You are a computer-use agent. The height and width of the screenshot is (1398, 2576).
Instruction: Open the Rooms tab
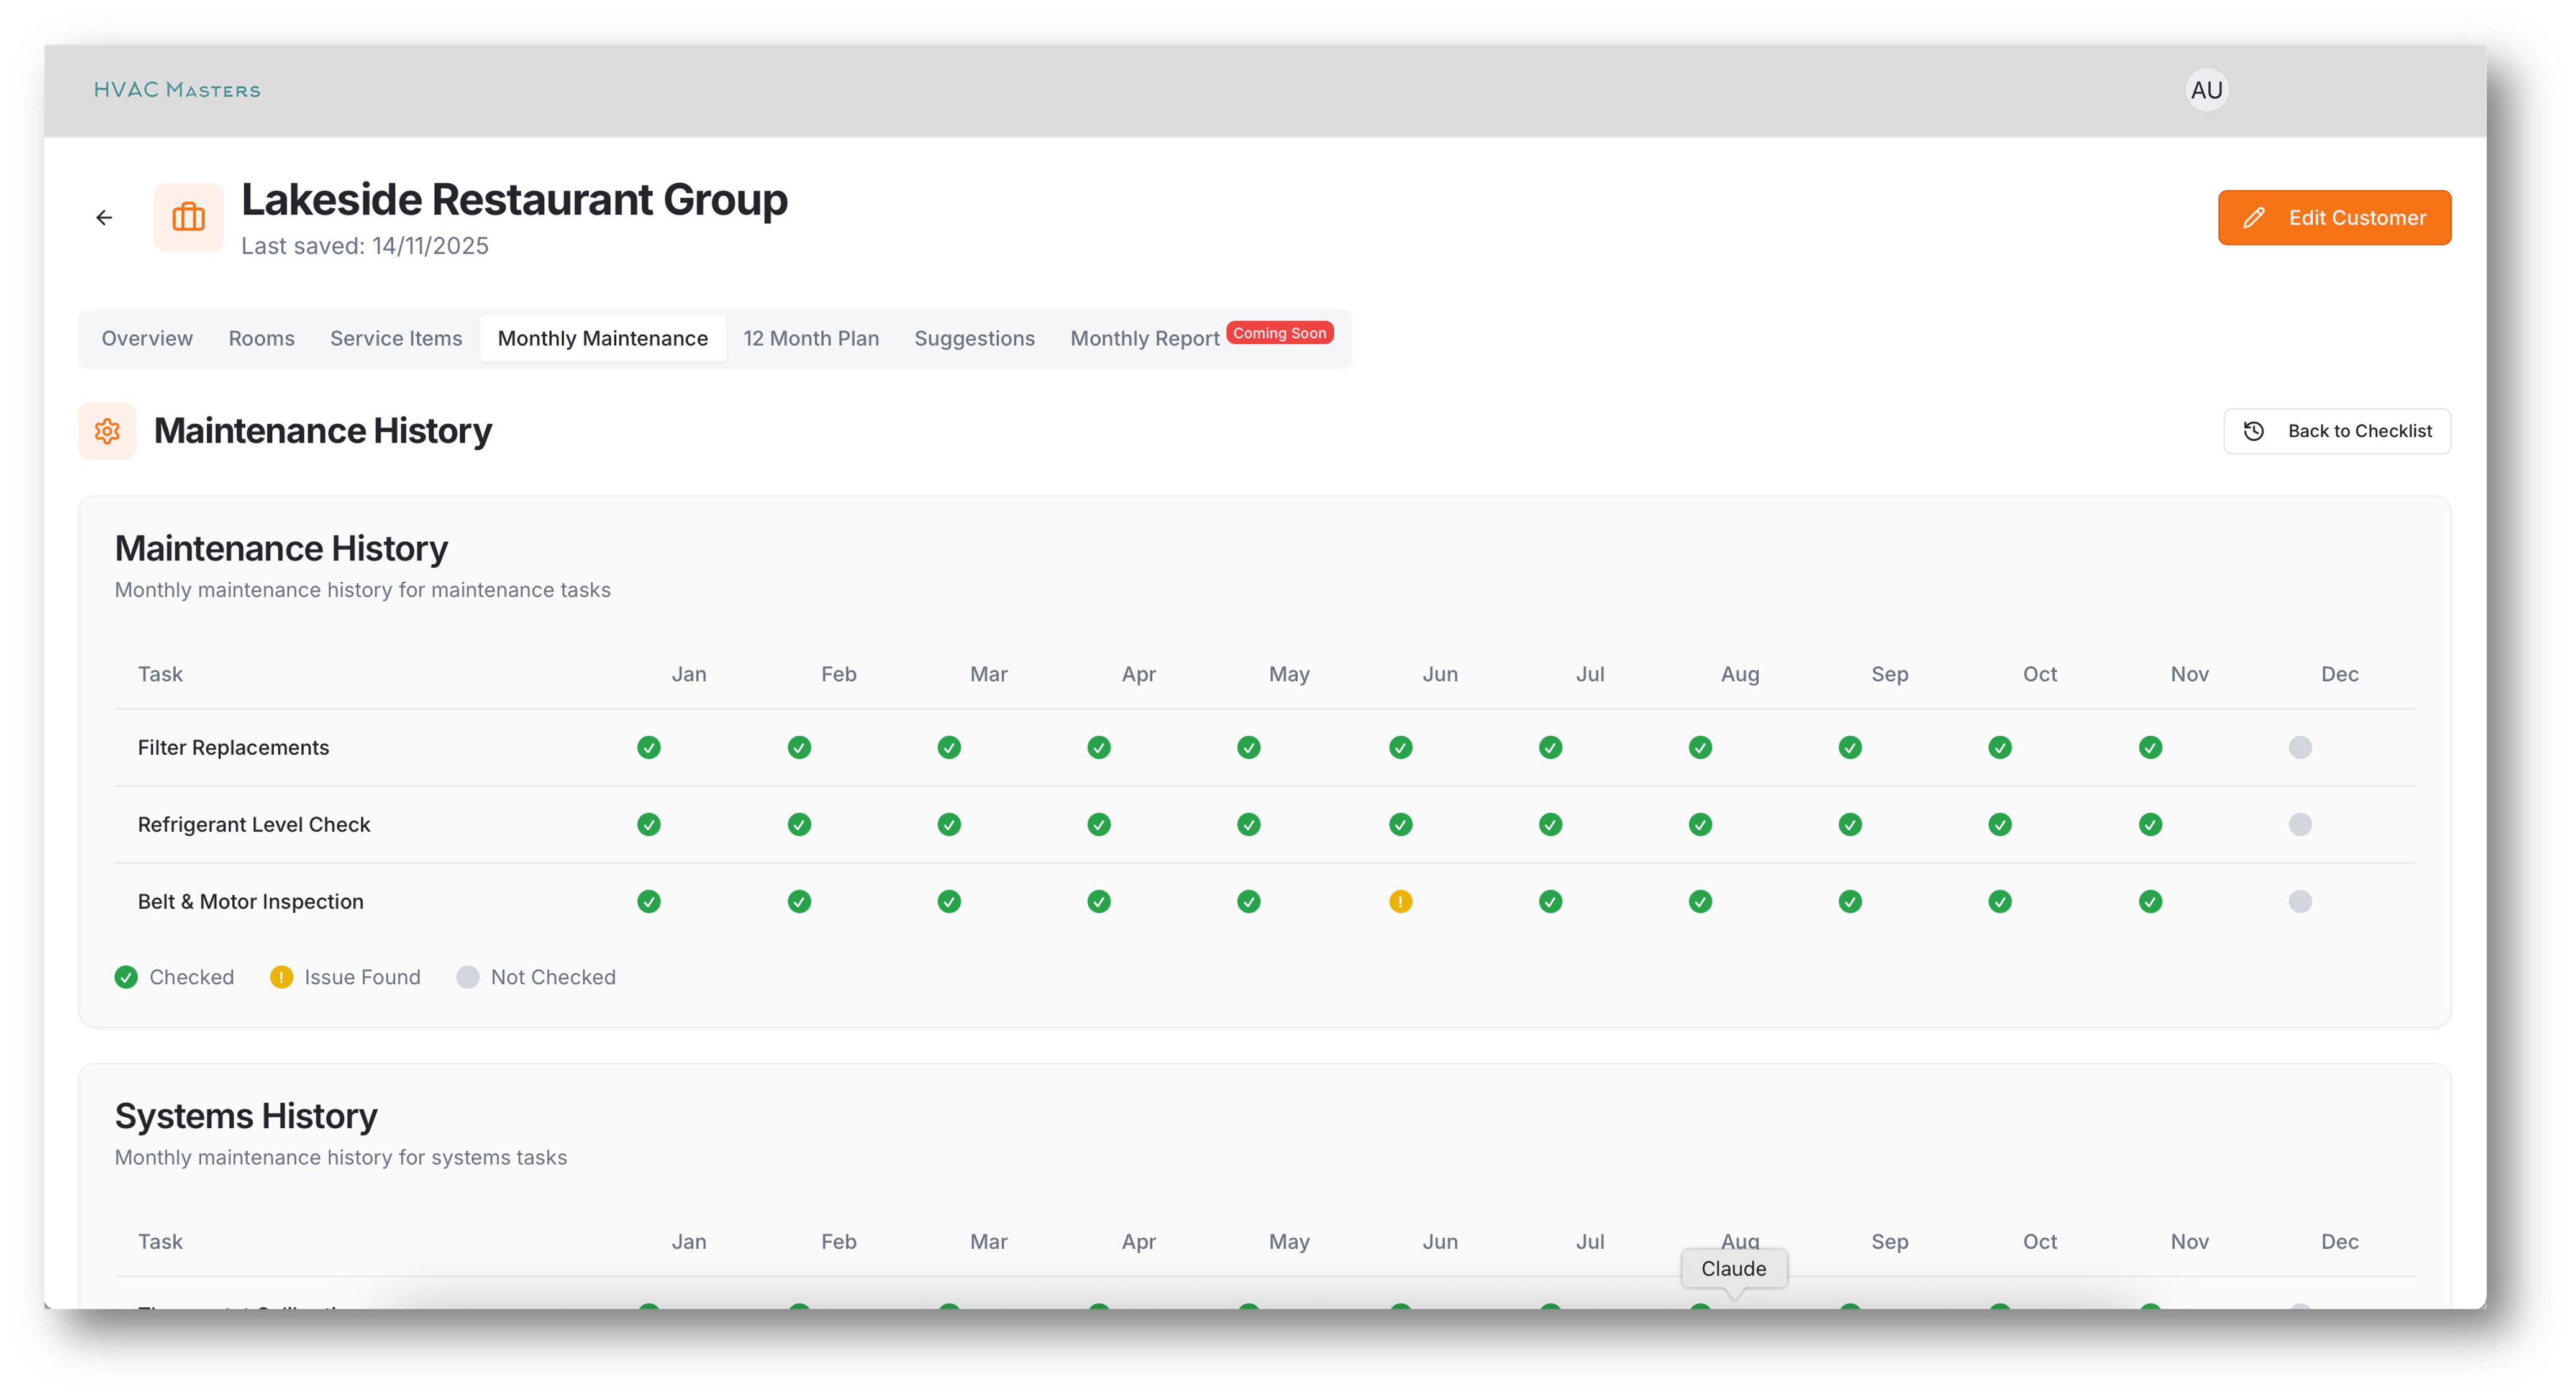pos(261,338)
